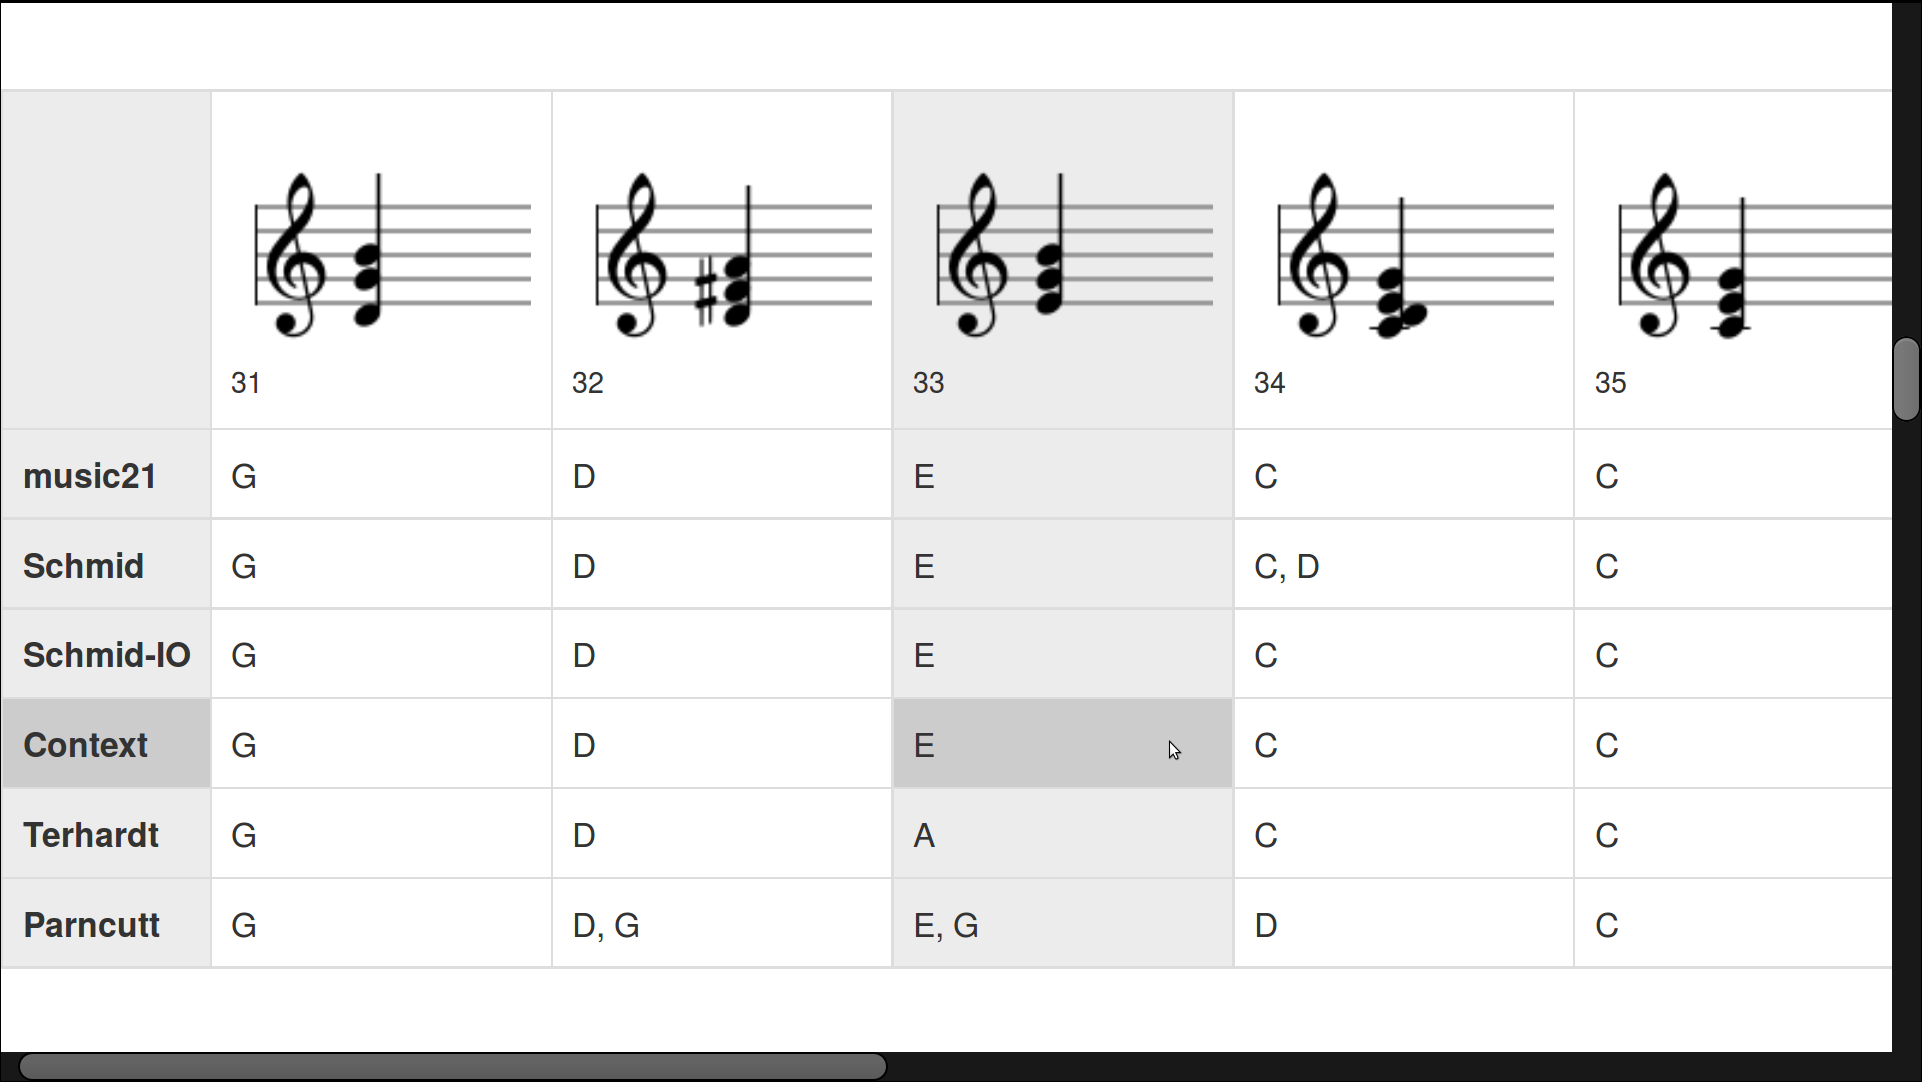Click Parncutt cell showing E, G
The width and height of the screenshot is (1922, 1082).
(1063, 925)
